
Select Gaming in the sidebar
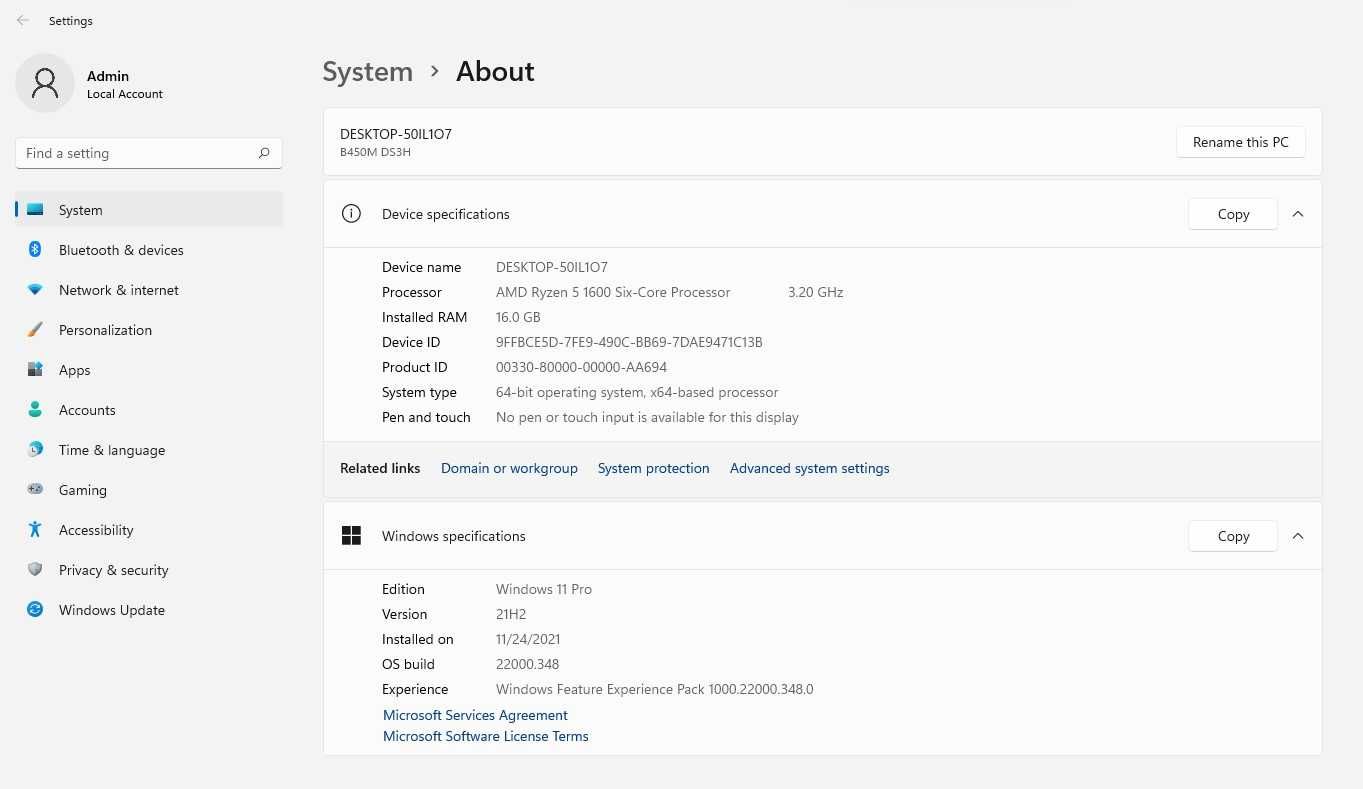149,490
